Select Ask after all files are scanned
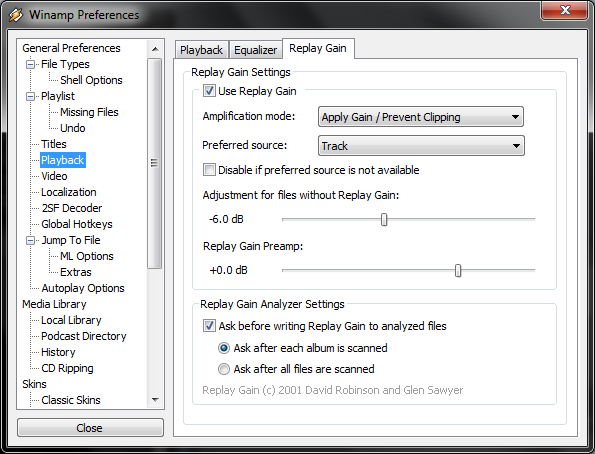The height and width of the screenshot is (454, 595). (224, 369)
